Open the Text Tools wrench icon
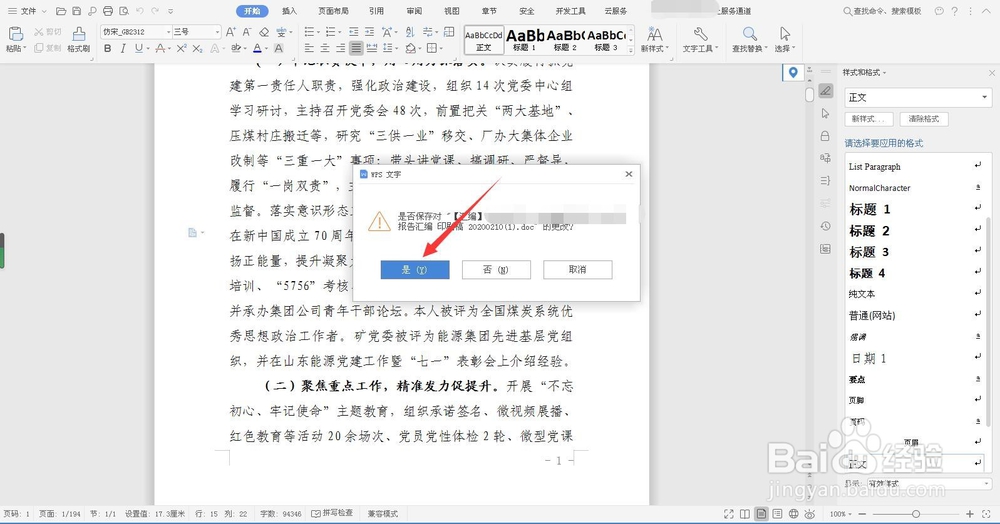 point(700,34)
